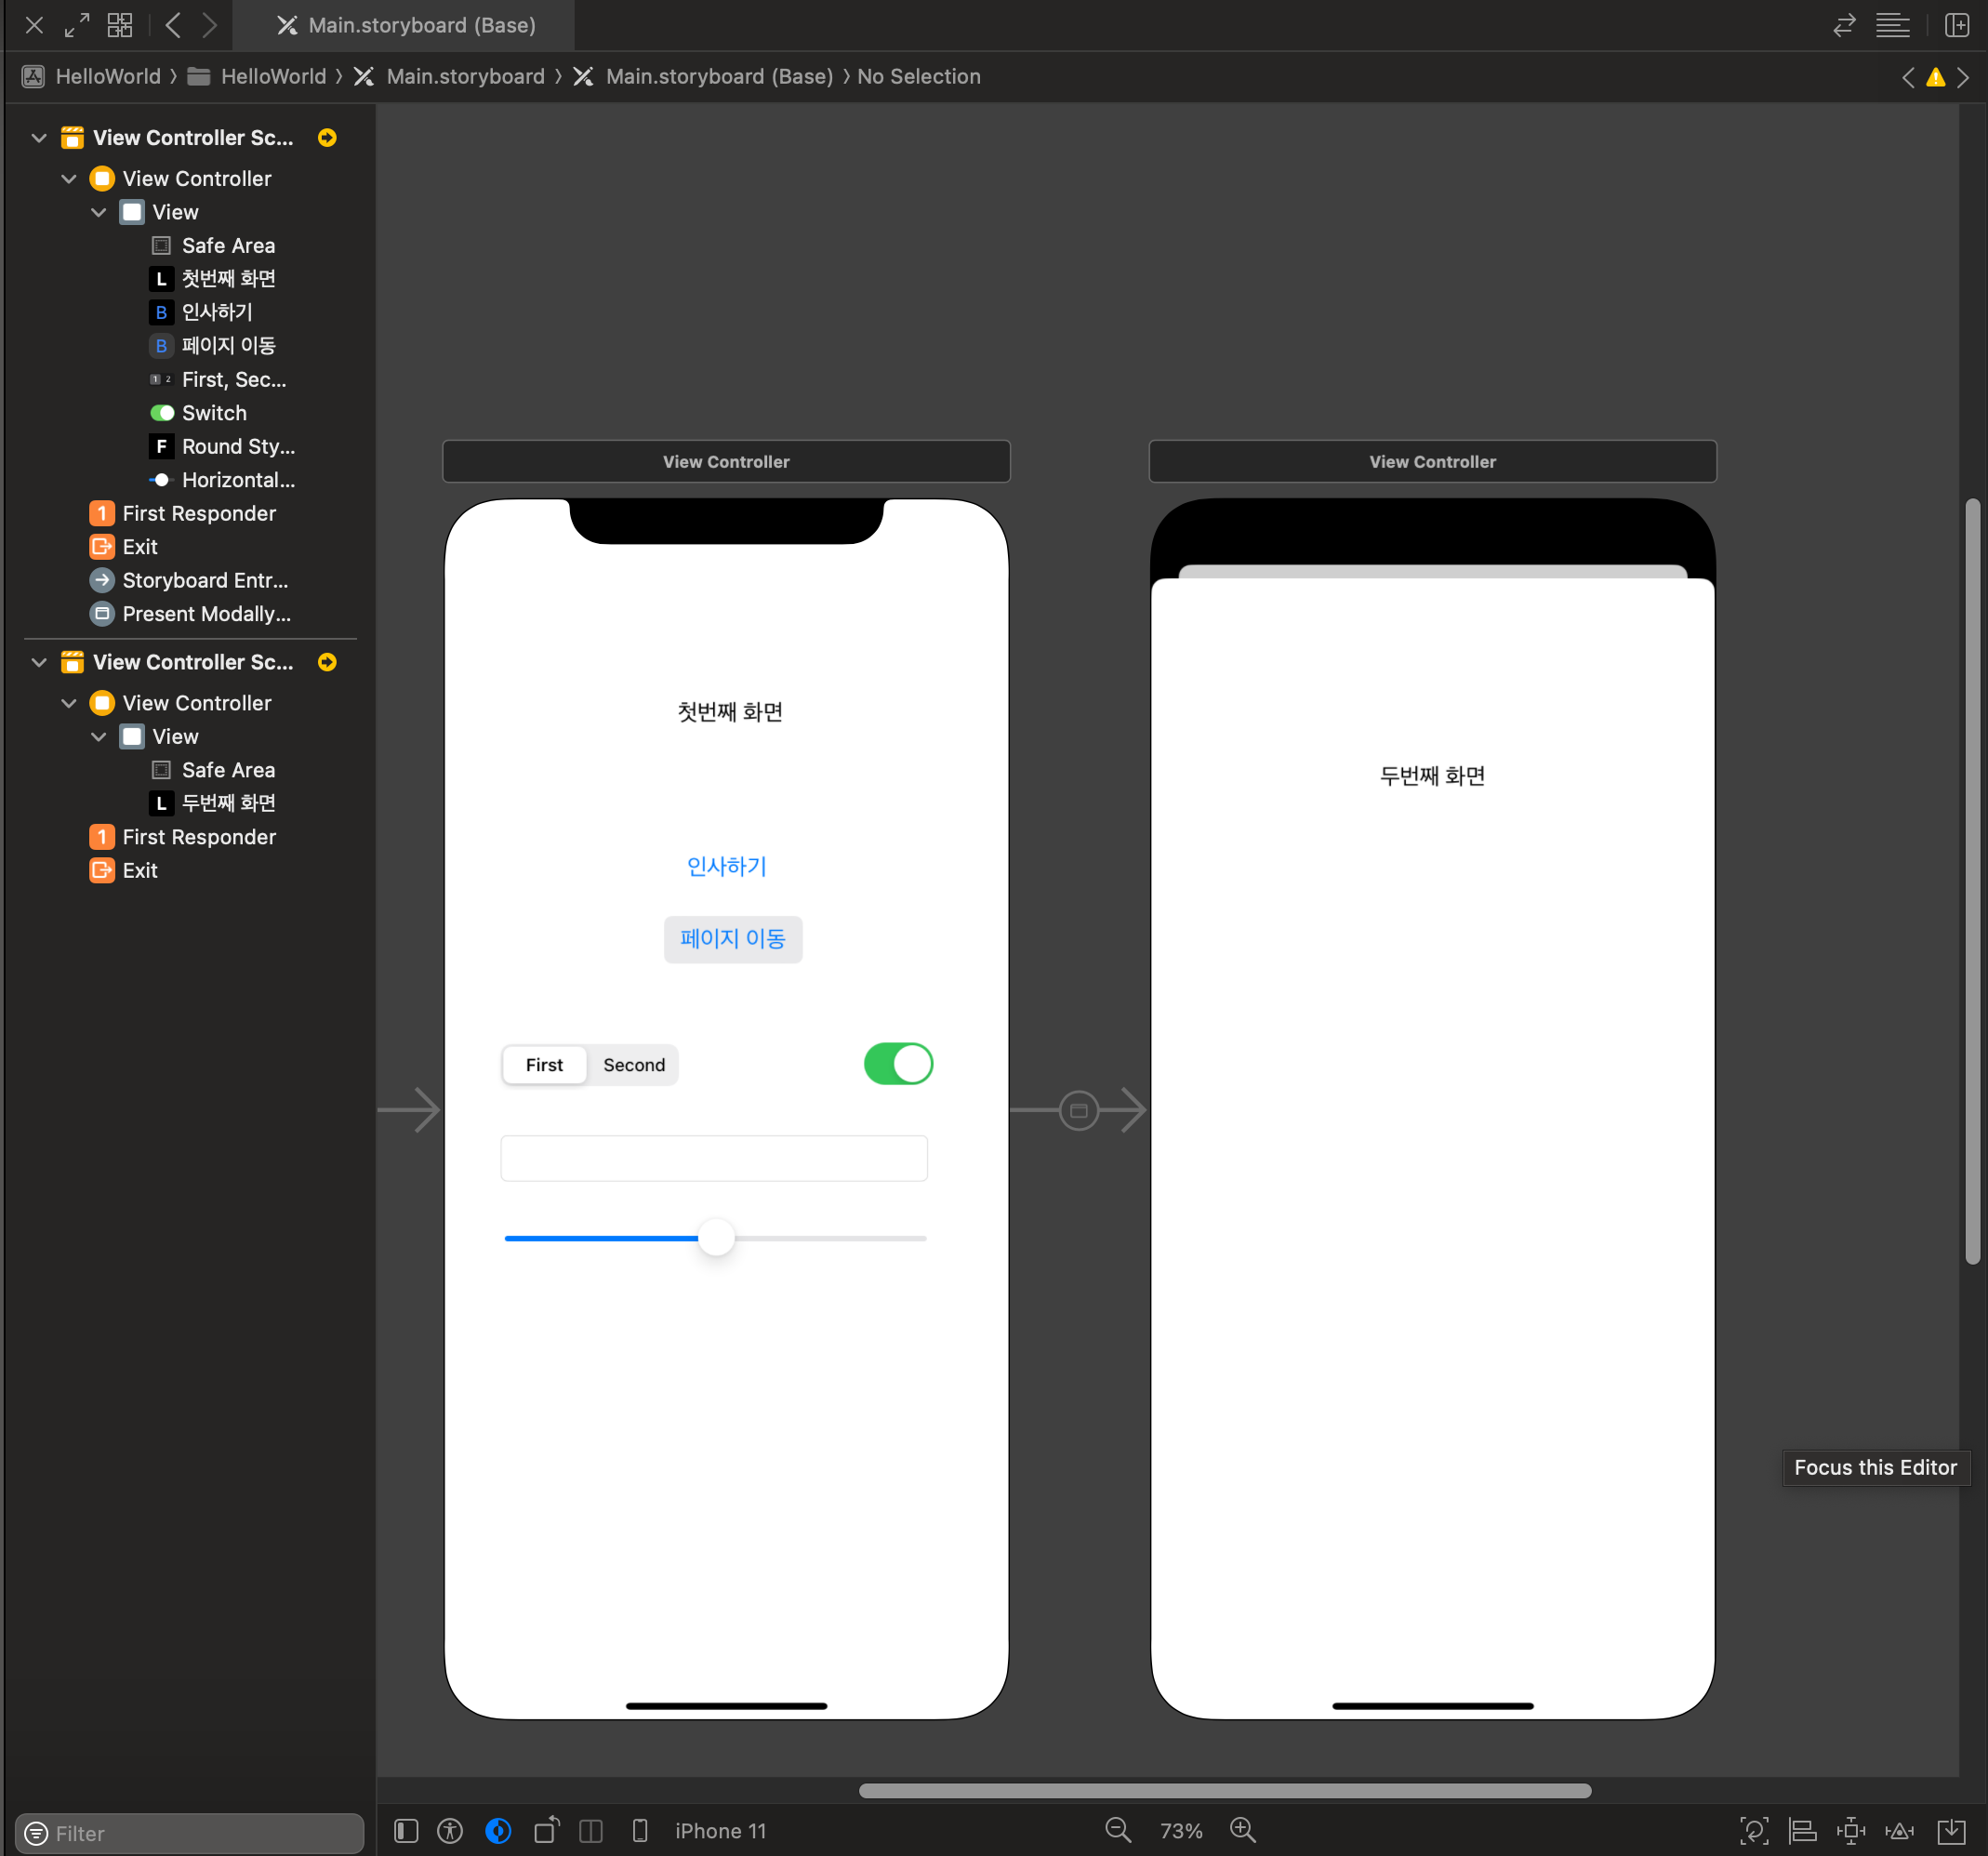The image size is (1988, 1856).
Task: Click the zoom out magnifier icon
Action: 1118,1830
